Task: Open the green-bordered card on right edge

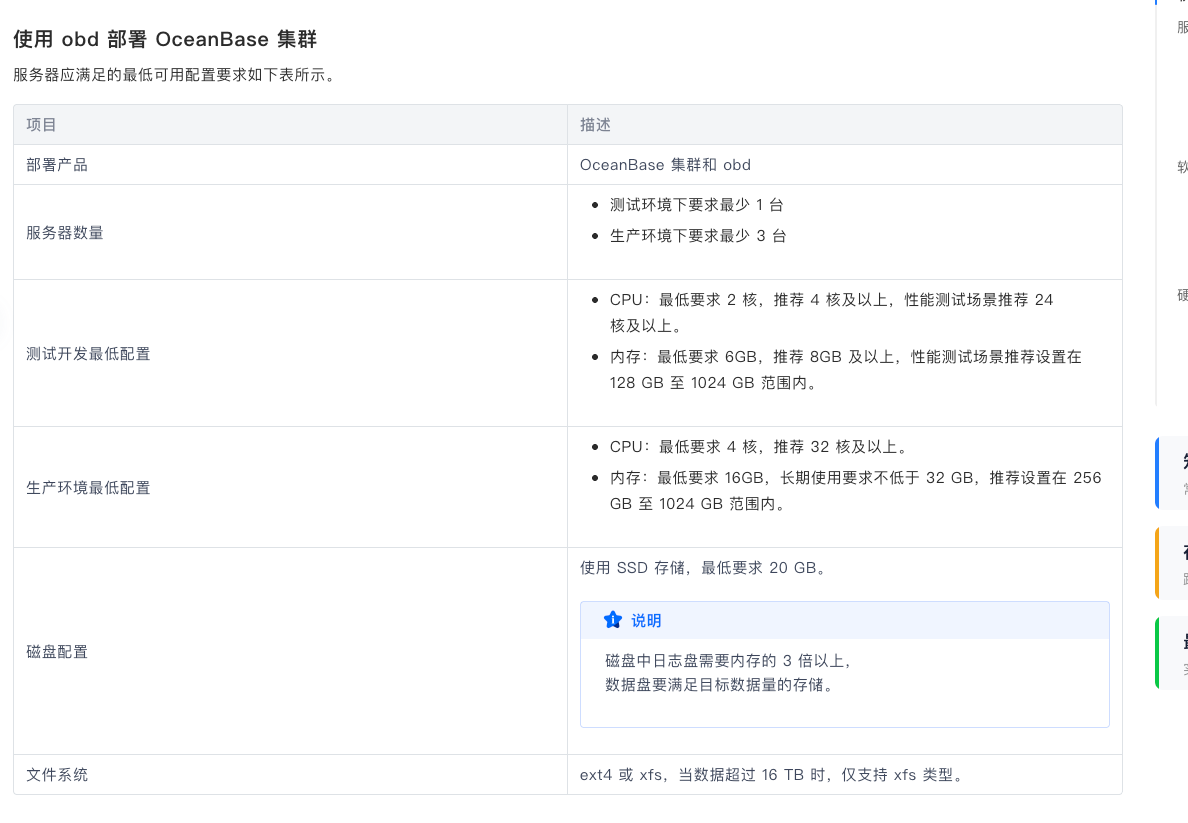Action: click(1172, 653)
